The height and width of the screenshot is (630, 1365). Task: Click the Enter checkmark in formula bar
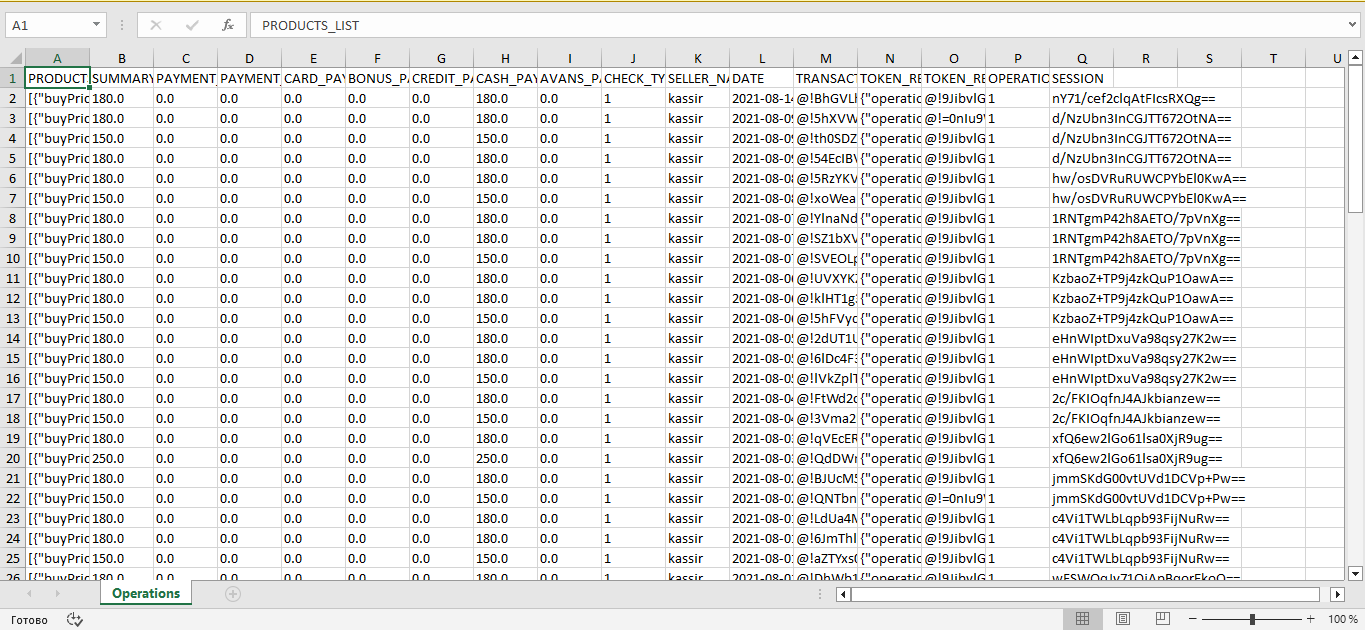point(192,25)
